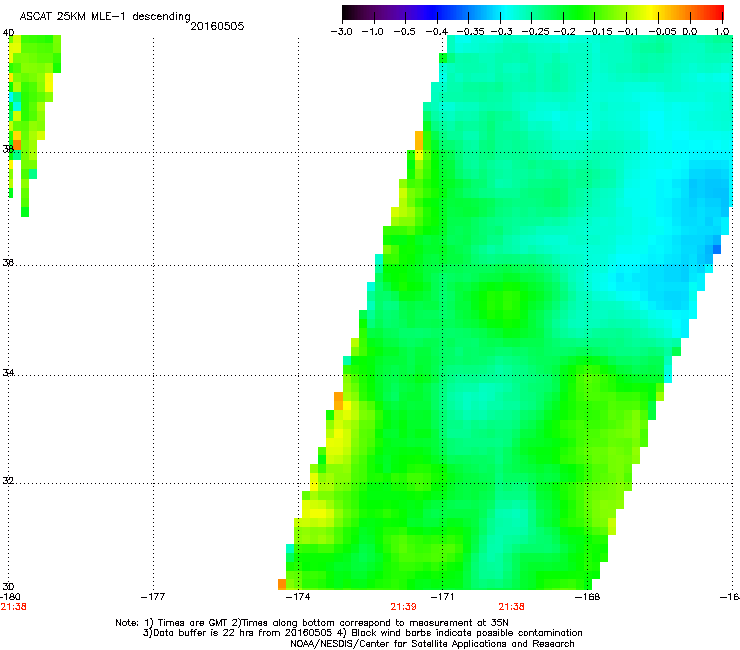Click the note line 'Times are GMT'
This screenshot has width=740, height=650.
coord(193,623)
